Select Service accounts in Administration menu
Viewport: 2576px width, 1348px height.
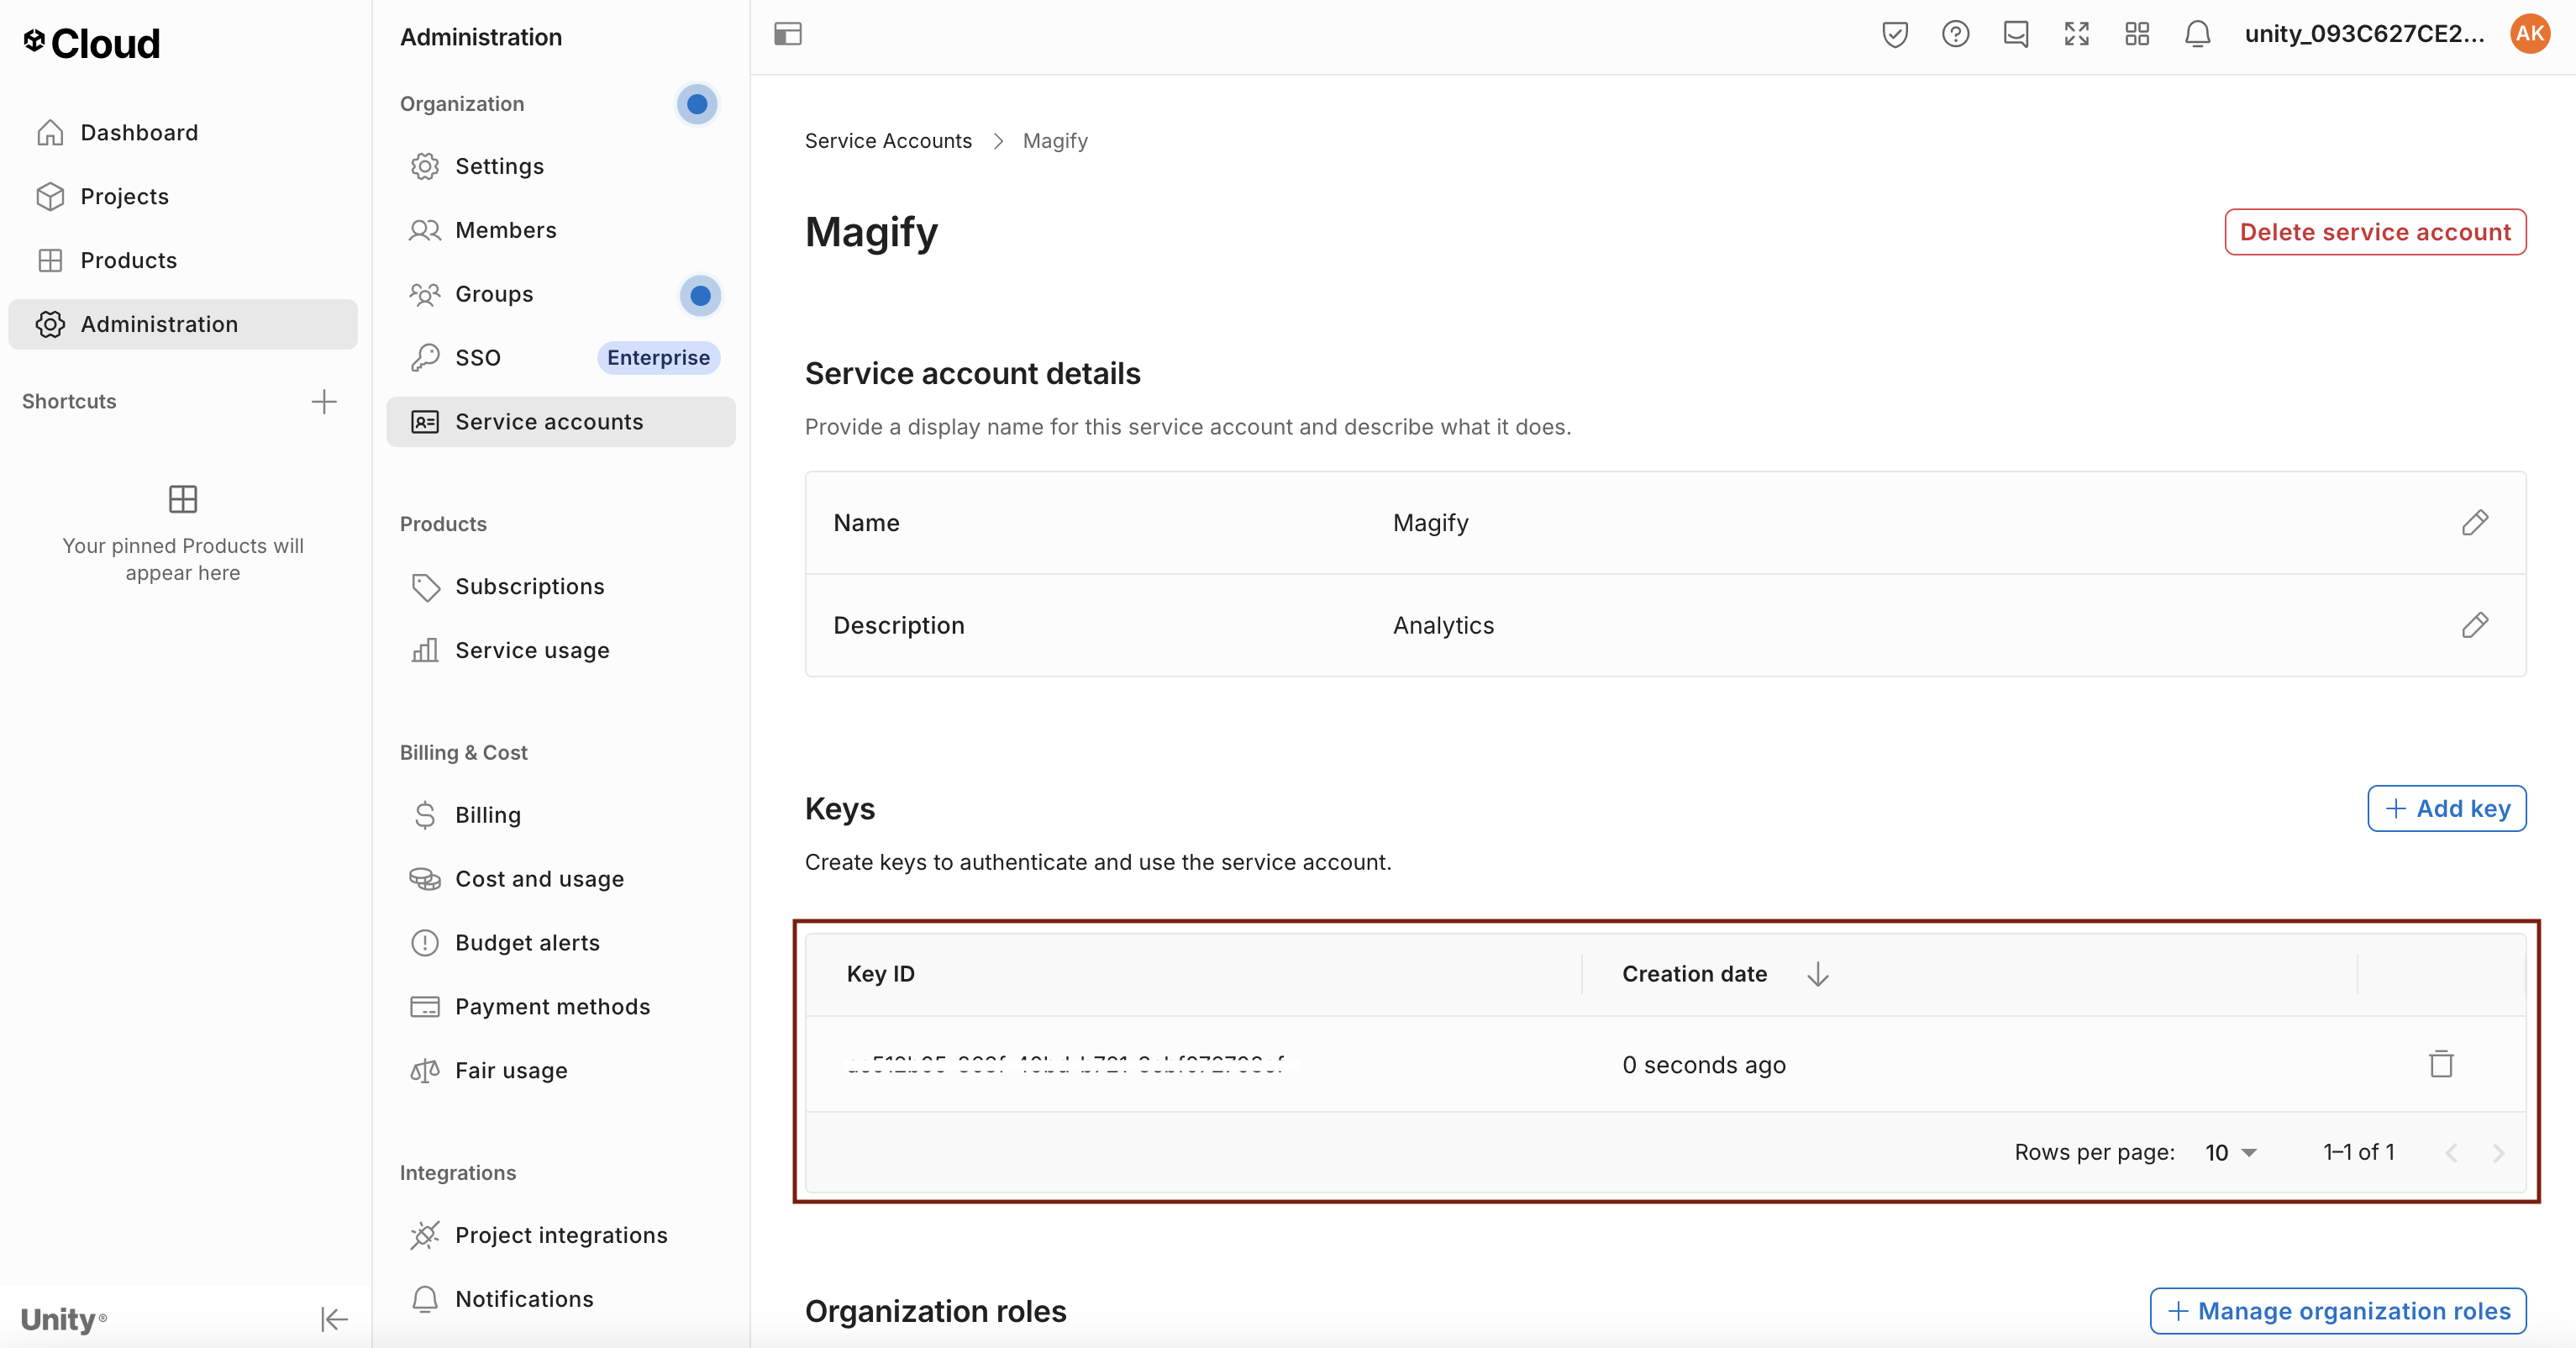[560, 422]
